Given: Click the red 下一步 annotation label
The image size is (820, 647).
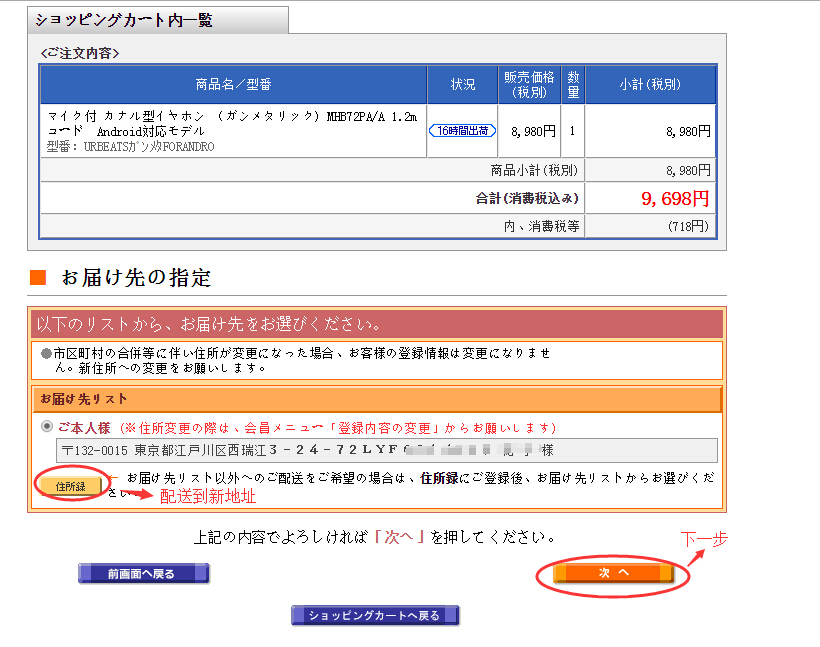Looking at the screenshot, I should click(x=704, y=539).
